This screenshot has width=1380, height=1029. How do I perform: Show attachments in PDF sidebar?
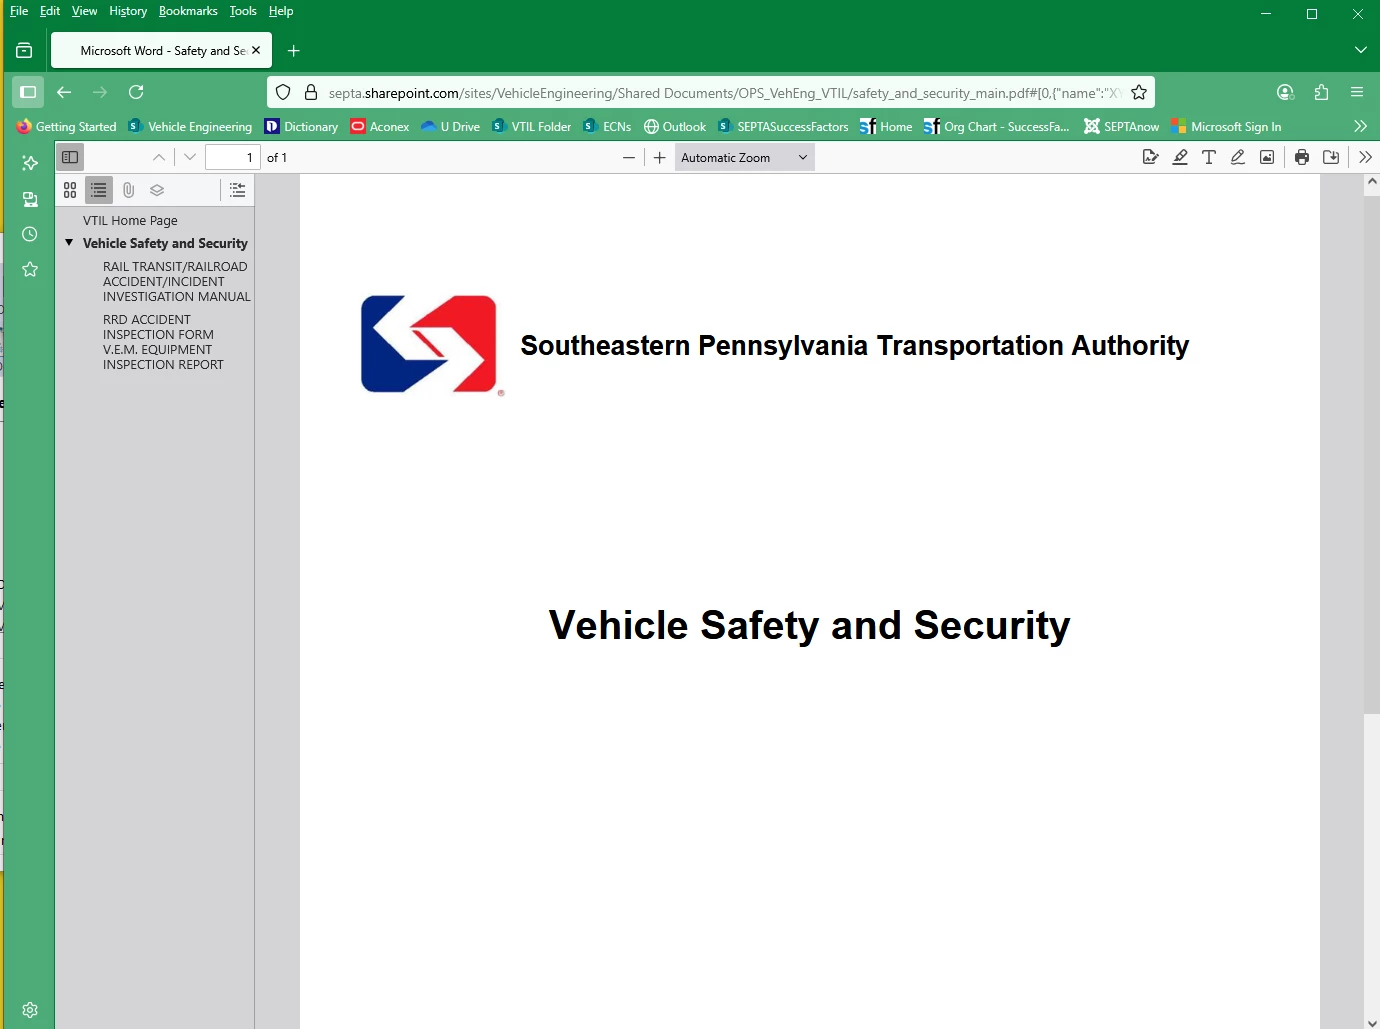tap(128, 190)
